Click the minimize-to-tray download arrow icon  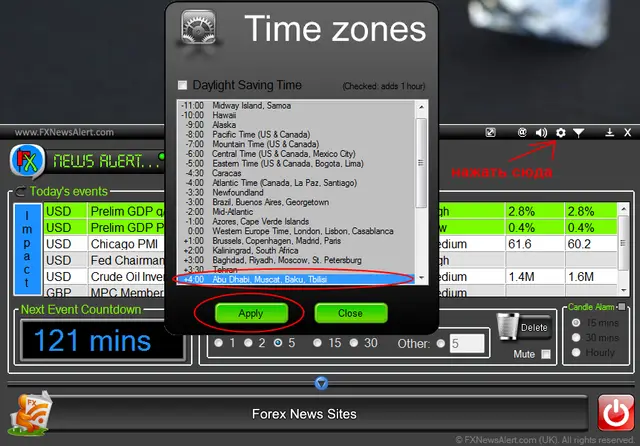click(609, 132)
